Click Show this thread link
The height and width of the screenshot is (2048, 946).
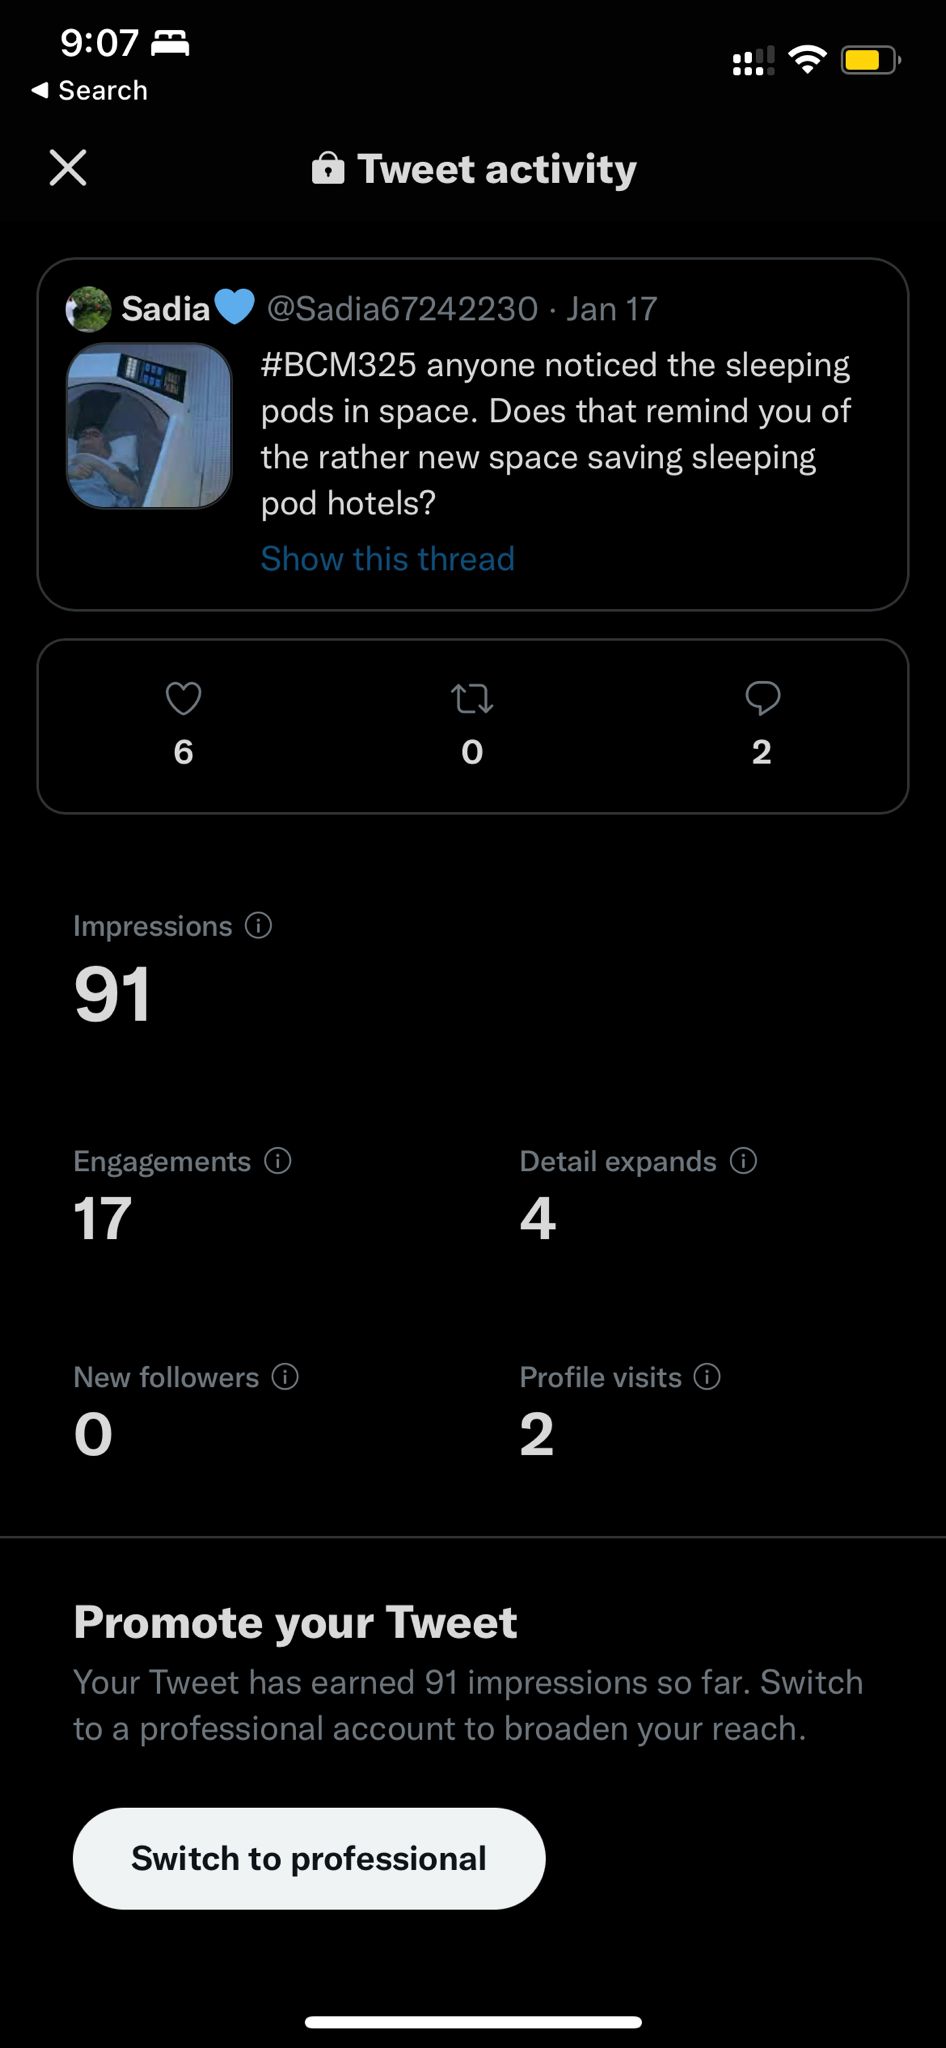388,558
